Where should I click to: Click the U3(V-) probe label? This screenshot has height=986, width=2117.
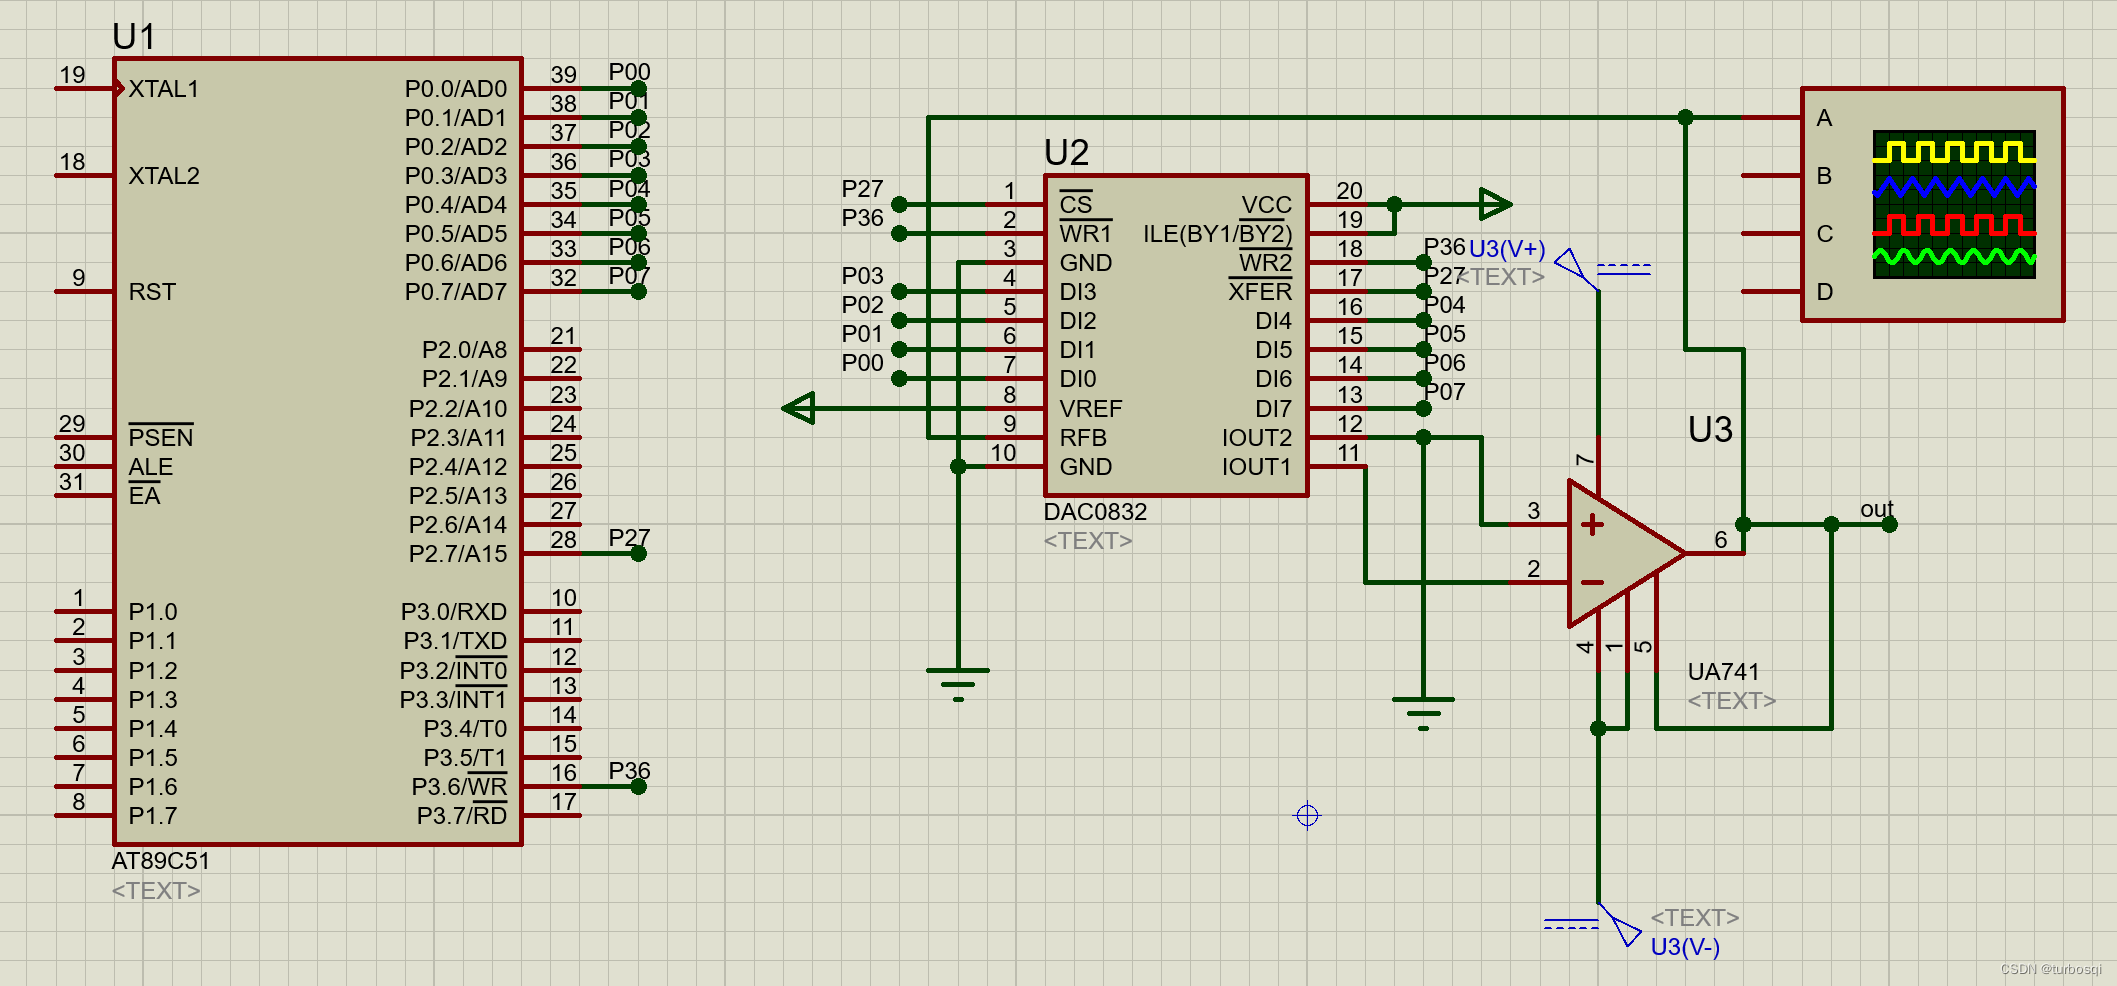tap(1685, 946)
